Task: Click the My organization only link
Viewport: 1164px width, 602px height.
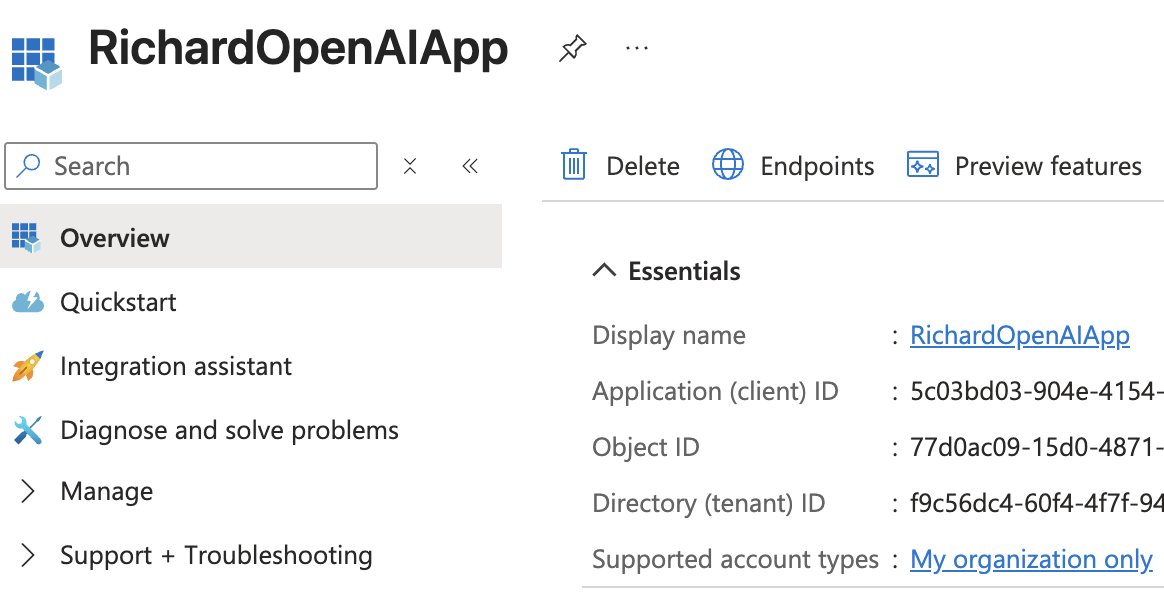Action: (1031, 560)
